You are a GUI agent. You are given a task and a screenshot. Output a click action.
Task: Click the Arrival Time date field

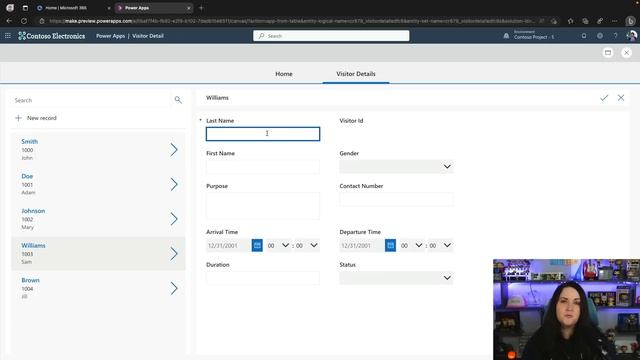click(x=229, y=245)
